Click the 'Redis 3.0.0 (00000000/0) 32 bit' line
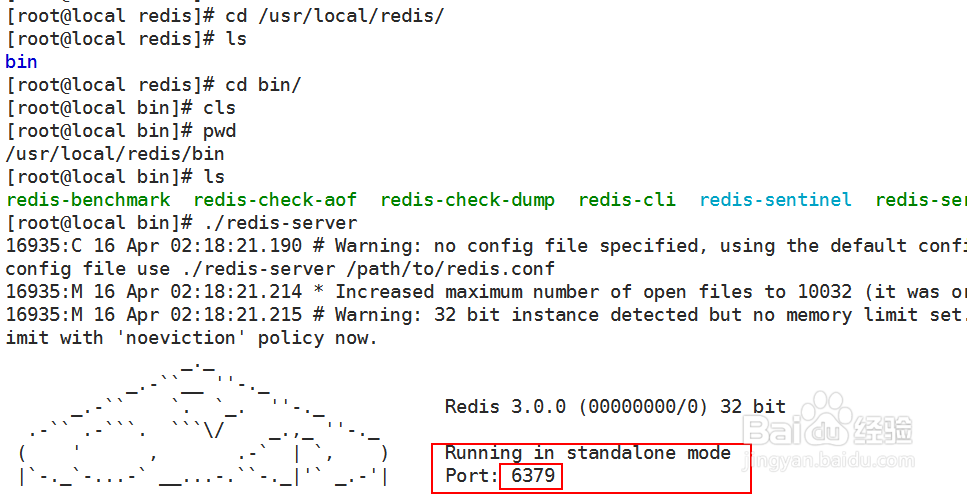967x494 pixels. (615, 407)
